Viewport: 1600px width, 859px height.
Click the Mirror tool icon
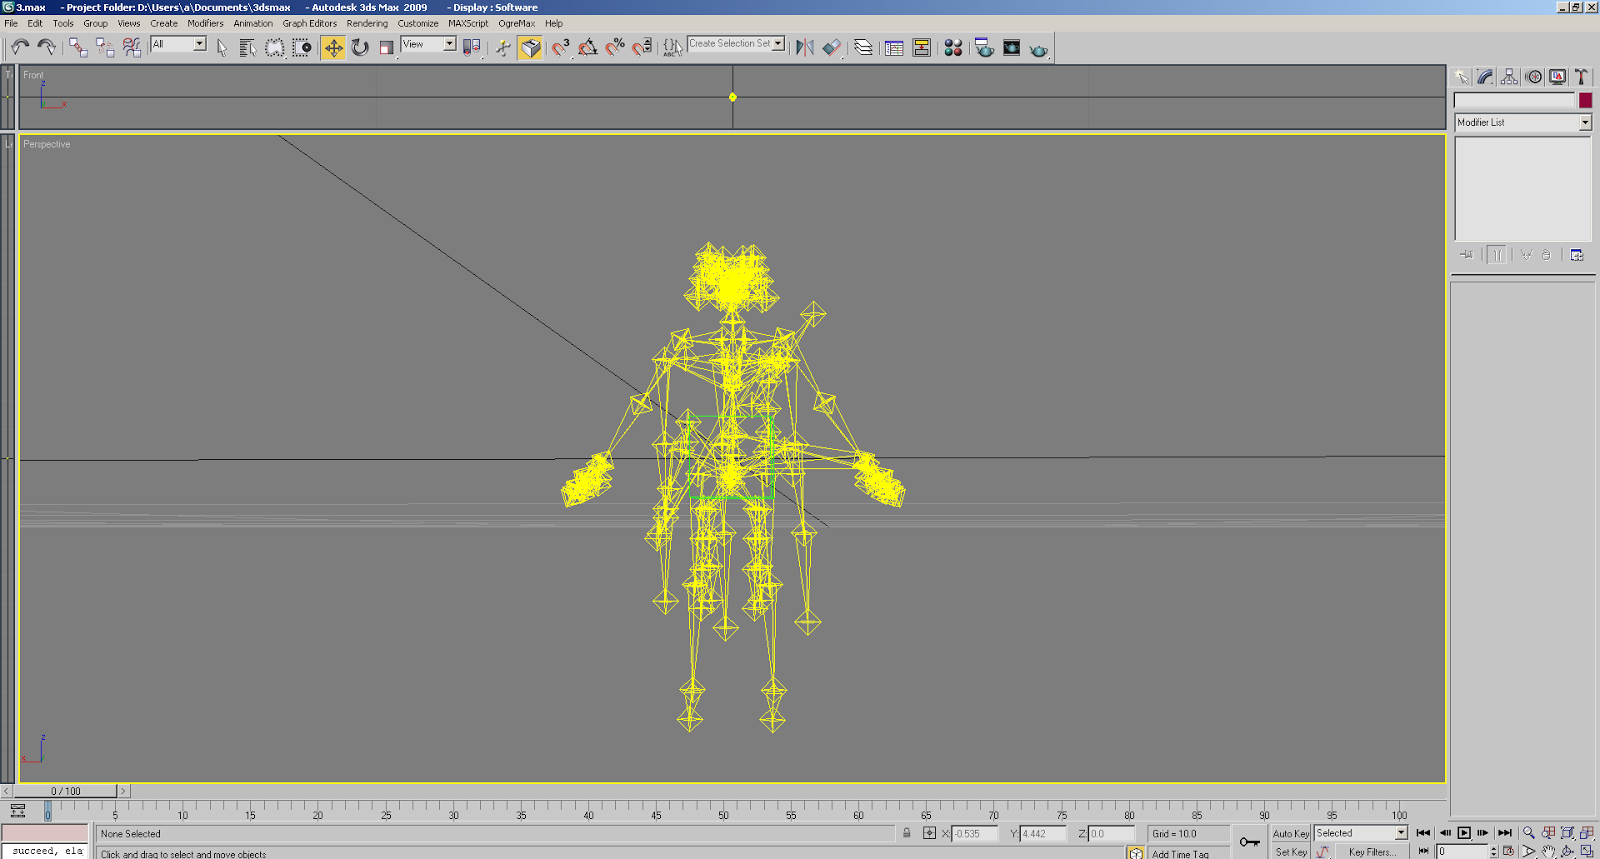click(x=805, y=47)
